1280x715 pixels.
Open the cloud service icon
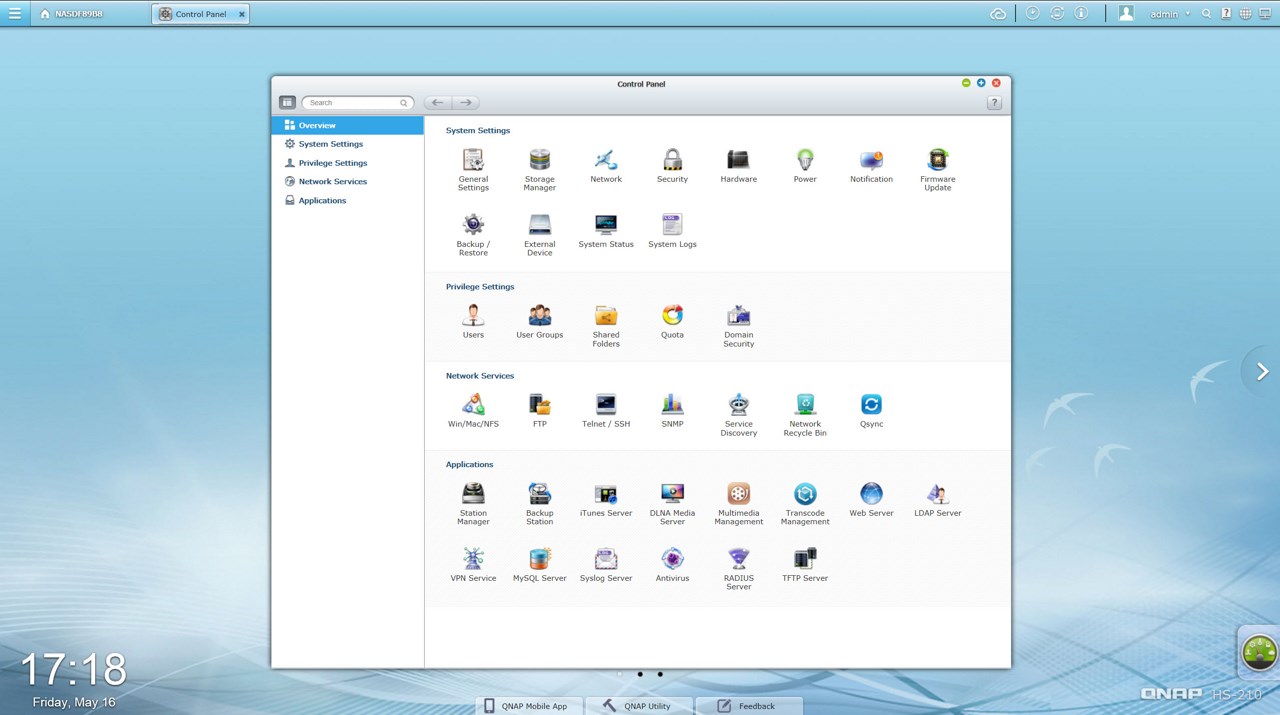(997, 14)
